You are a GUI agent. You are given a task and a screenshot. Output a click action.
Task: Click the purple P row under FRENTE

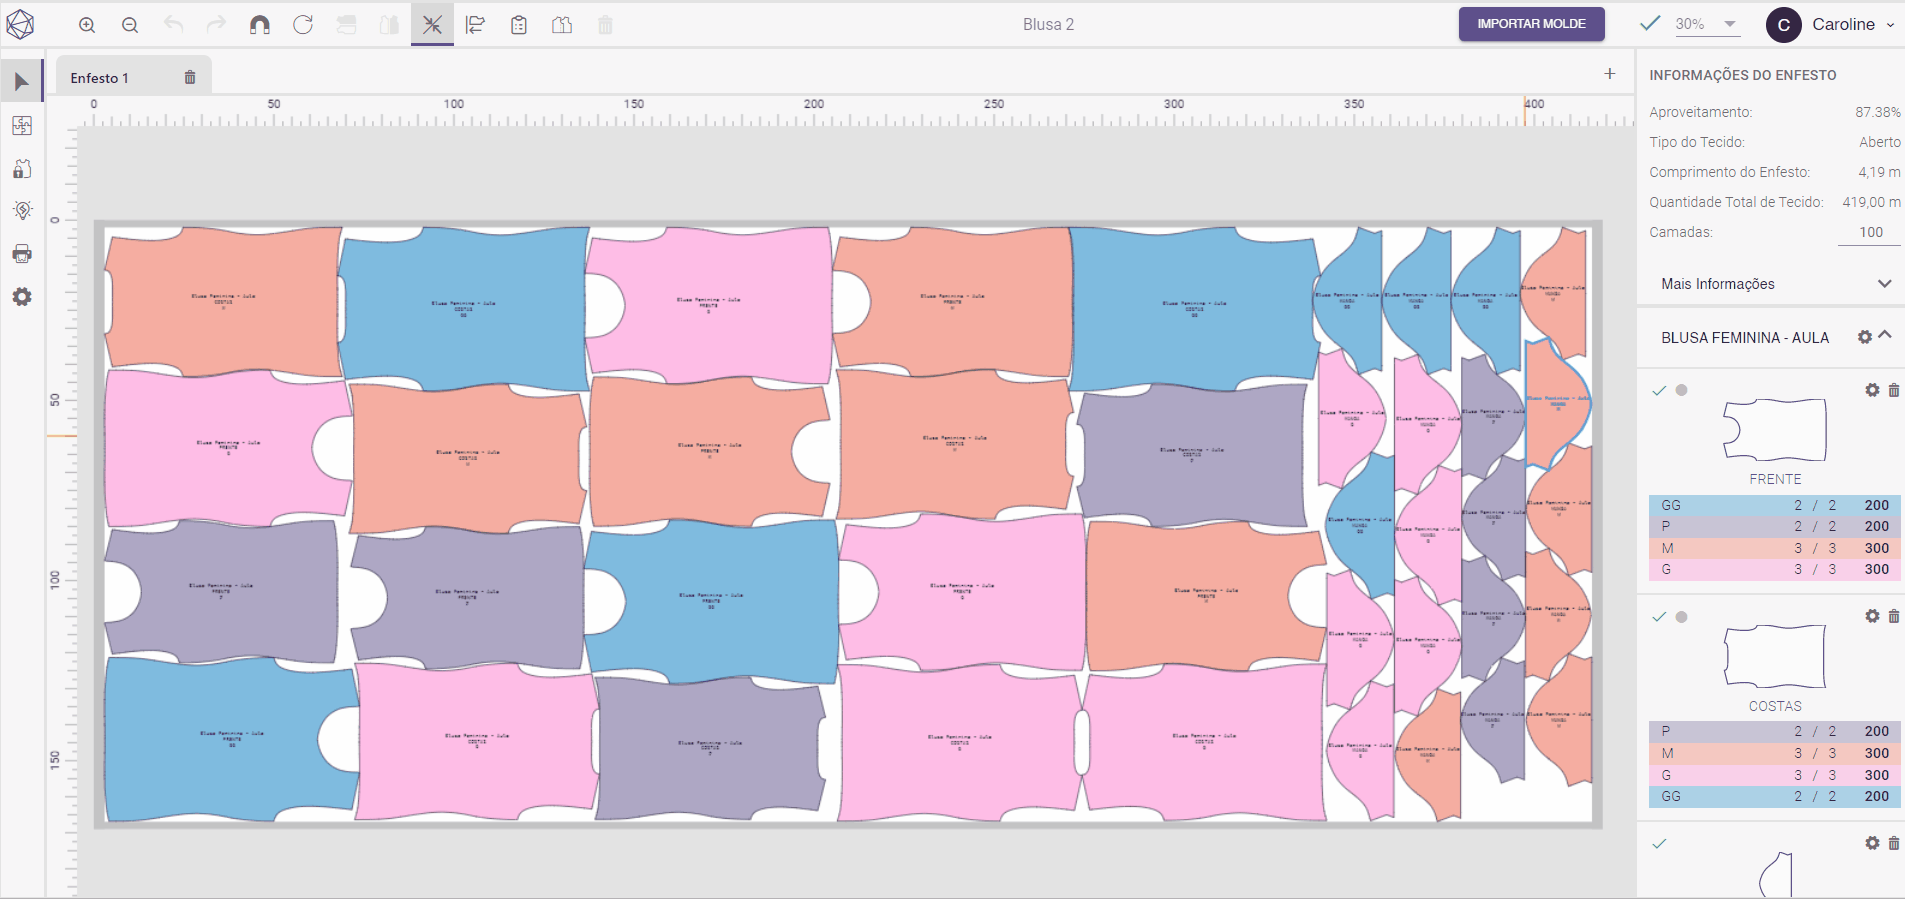pos(1774,526)
